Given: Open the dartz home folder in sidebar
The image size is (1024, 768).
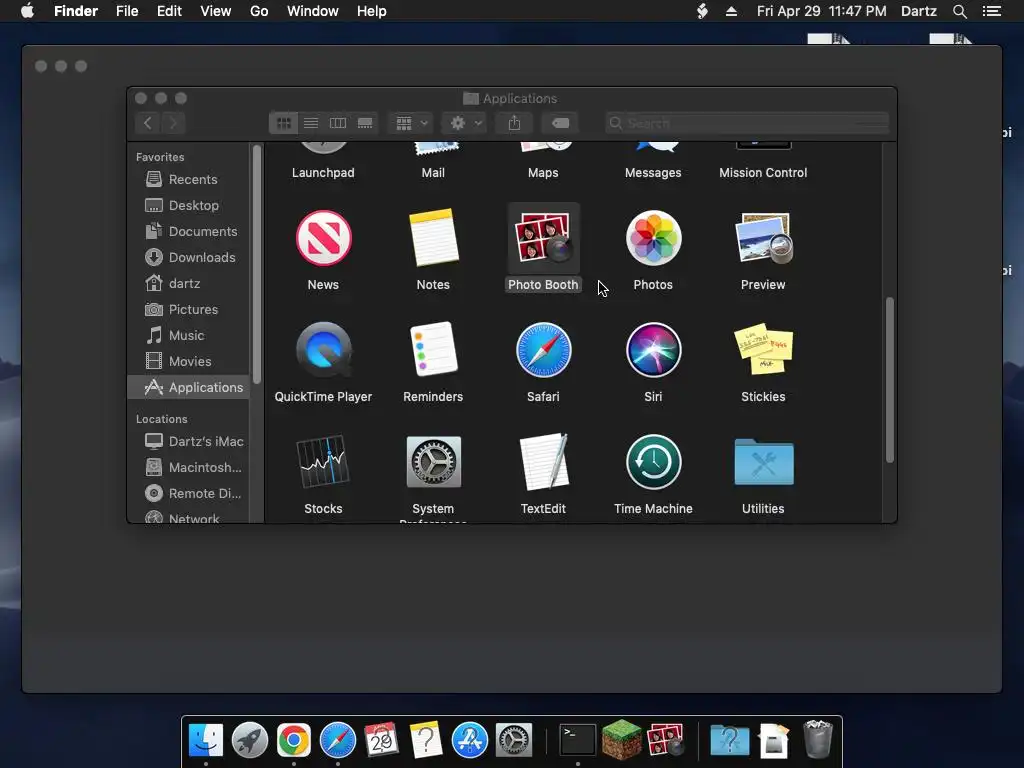Looking at the screenshot, I should tap(188, 283).
